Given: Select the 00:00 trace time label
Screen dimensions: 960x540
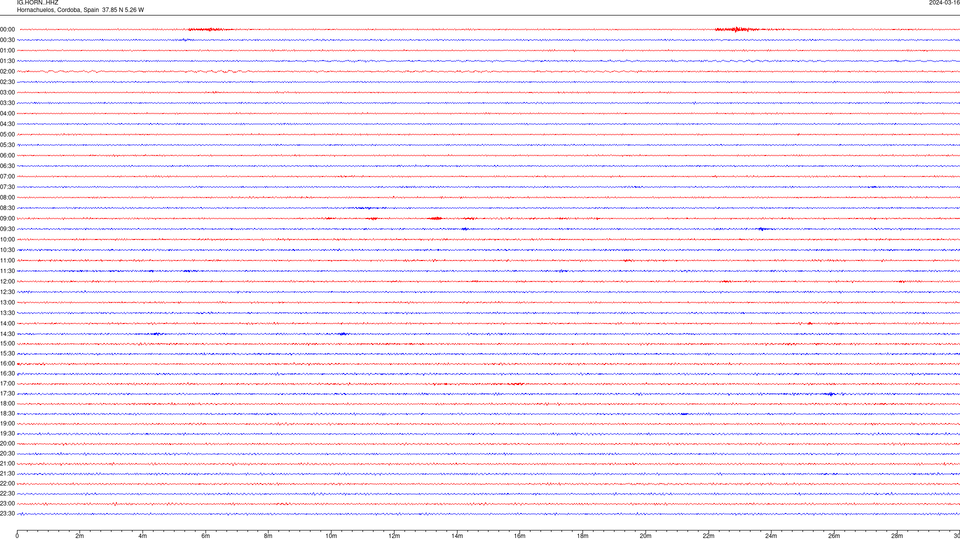Looking at the screenshot, I should click(7, 29).
